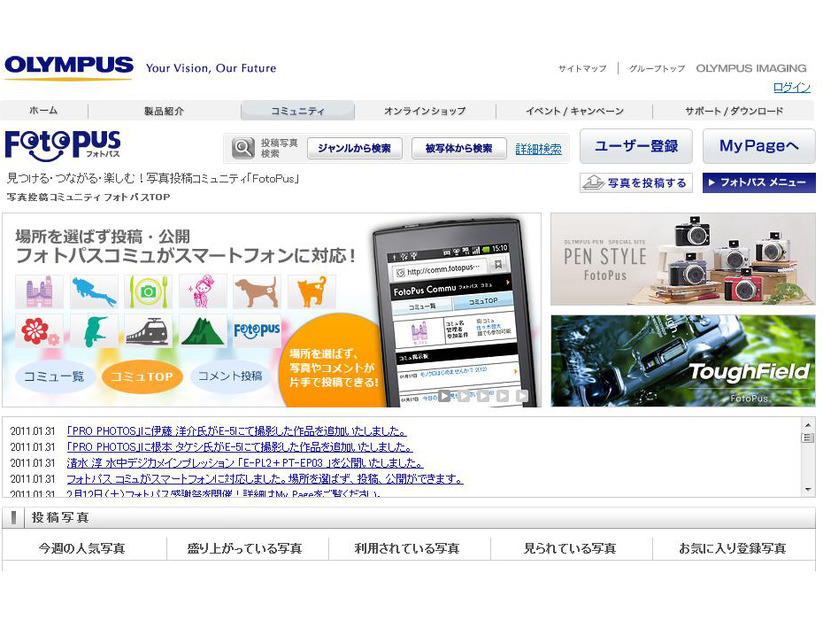The height and width of the screenshot is (620, 823).
Task: Click the OLYMPUS IMAGING link
Action: (x=751, y=68)
